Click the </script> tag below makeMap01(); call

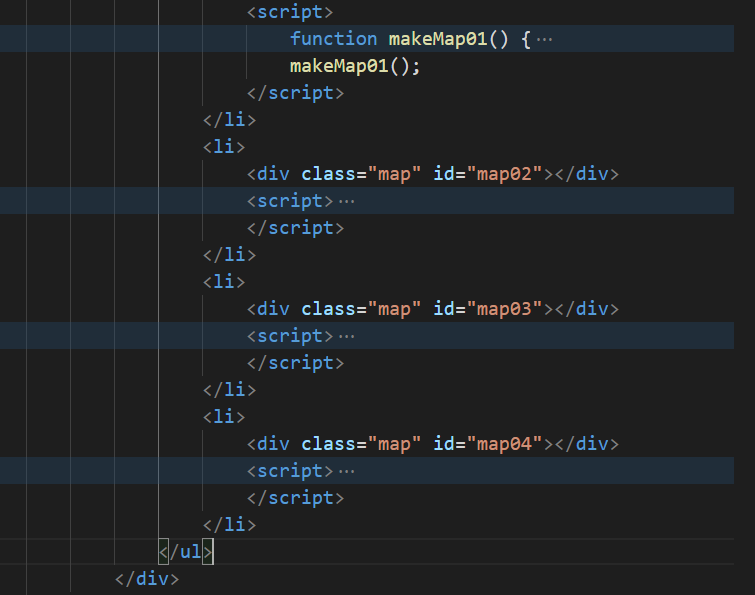click(295, 93)
